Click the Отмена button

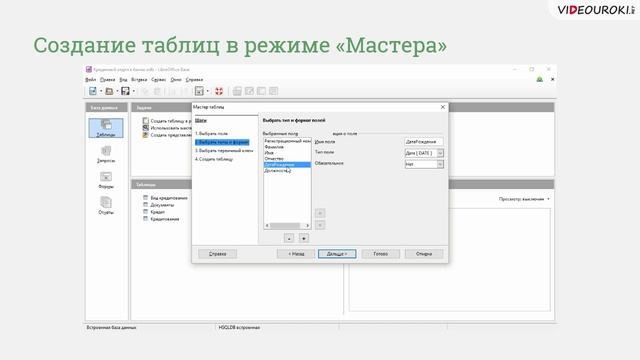[424, 254]
